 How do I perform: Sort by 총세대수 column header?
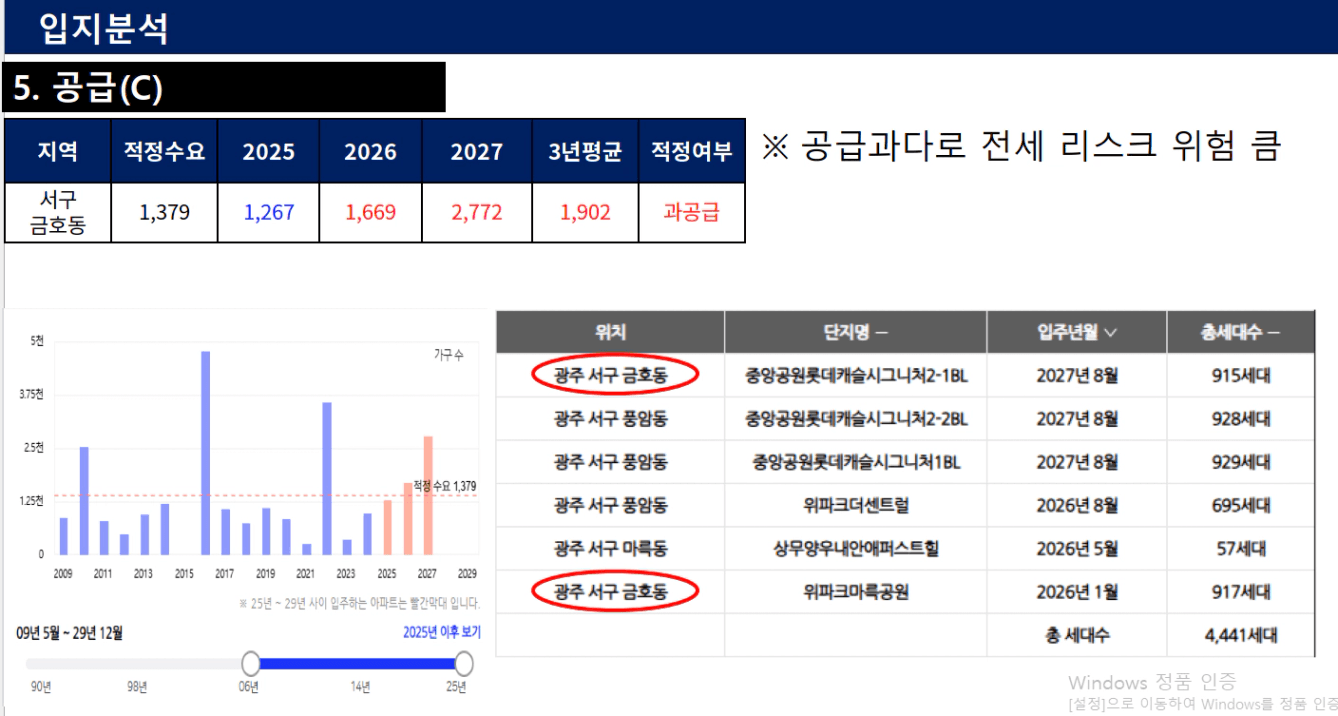1240,332
